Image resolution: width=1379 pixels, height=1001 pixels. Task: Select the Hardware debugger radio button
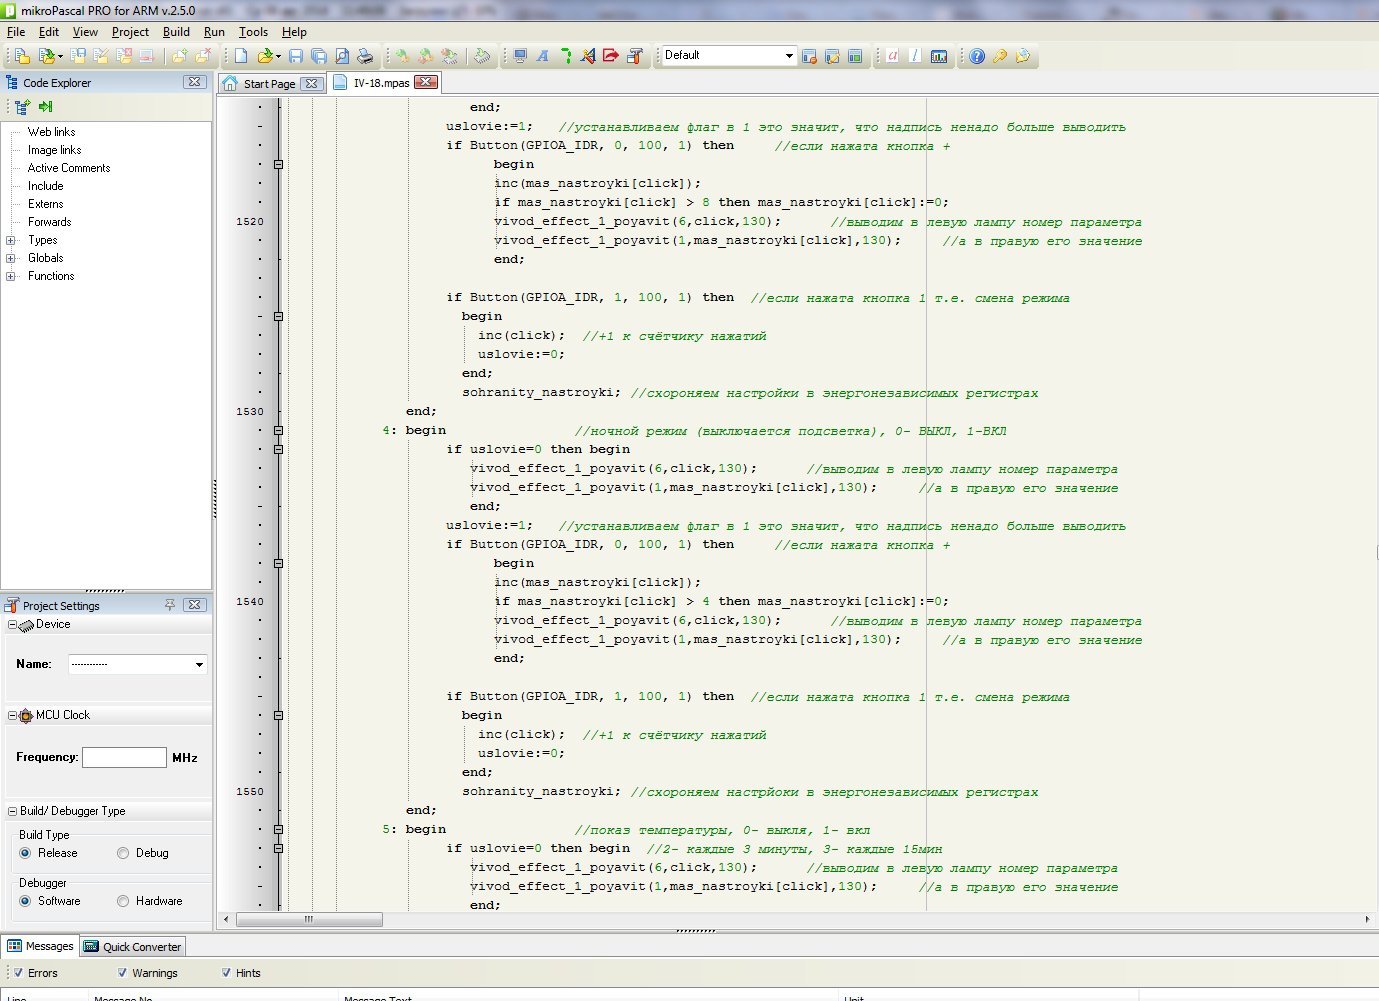pyautogui.click(x=123, y=901)
